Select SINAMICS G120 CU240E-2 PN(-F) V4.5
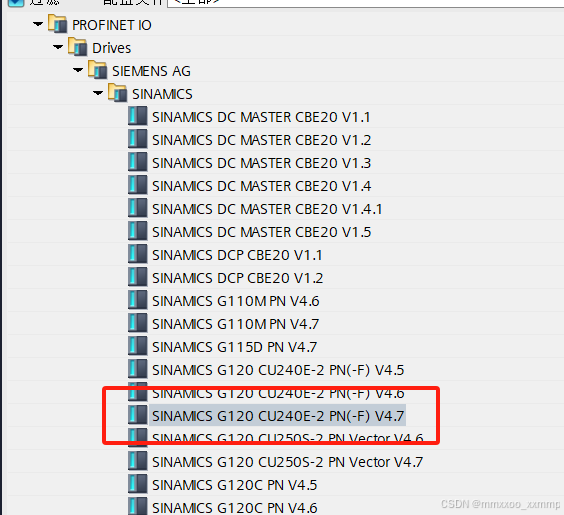564x515 pixels. coord(278,370)
